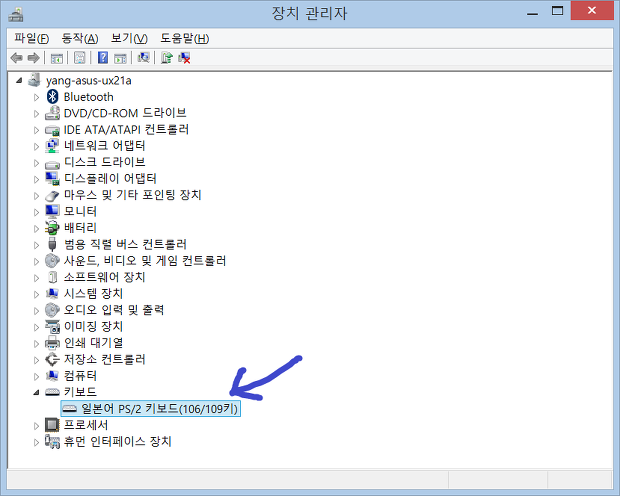Toggle the show/hide console tree icon

coord(57,58)
